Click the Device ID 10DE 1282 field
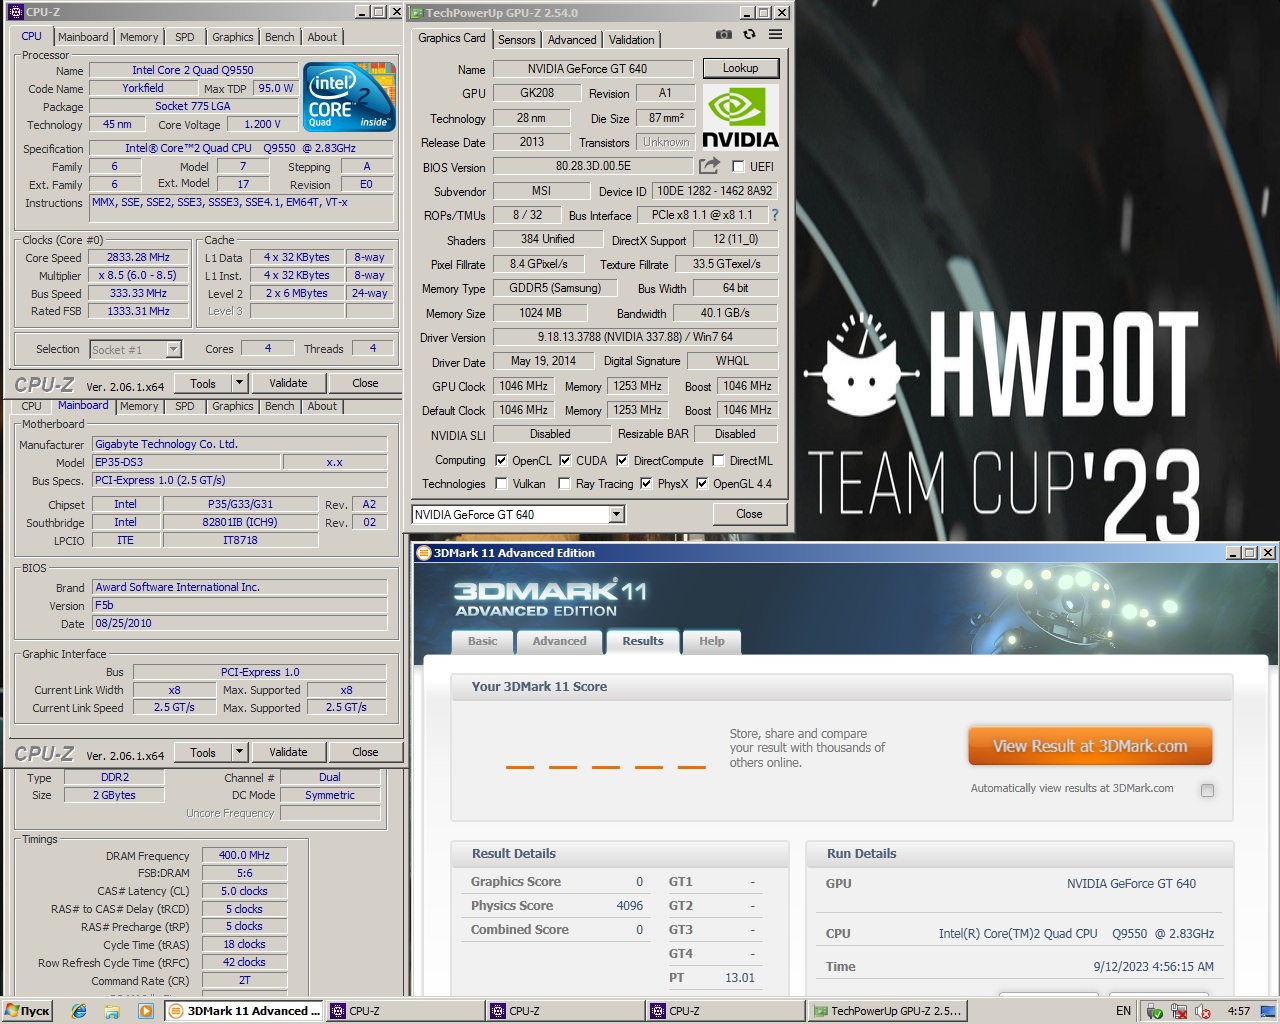The width and height of the screenshot is (1280, 1024). point(715,190)
